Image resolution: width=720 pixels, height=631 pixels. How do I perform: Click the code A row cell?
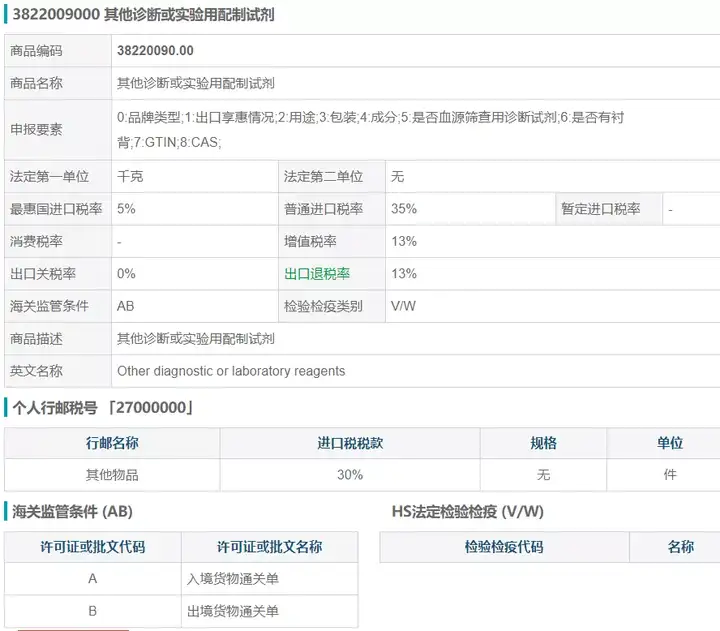tap(93, 579)
